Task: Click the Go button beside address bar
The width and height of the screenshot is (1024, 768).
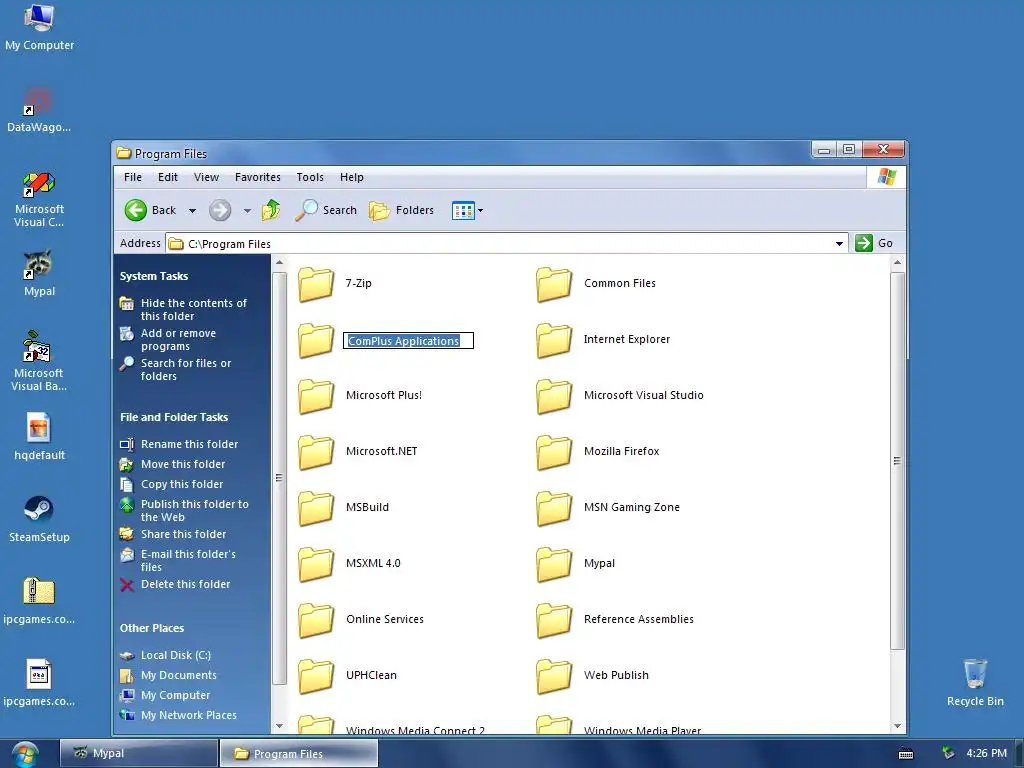Action: pyautogui.click(x=874, y=243)
